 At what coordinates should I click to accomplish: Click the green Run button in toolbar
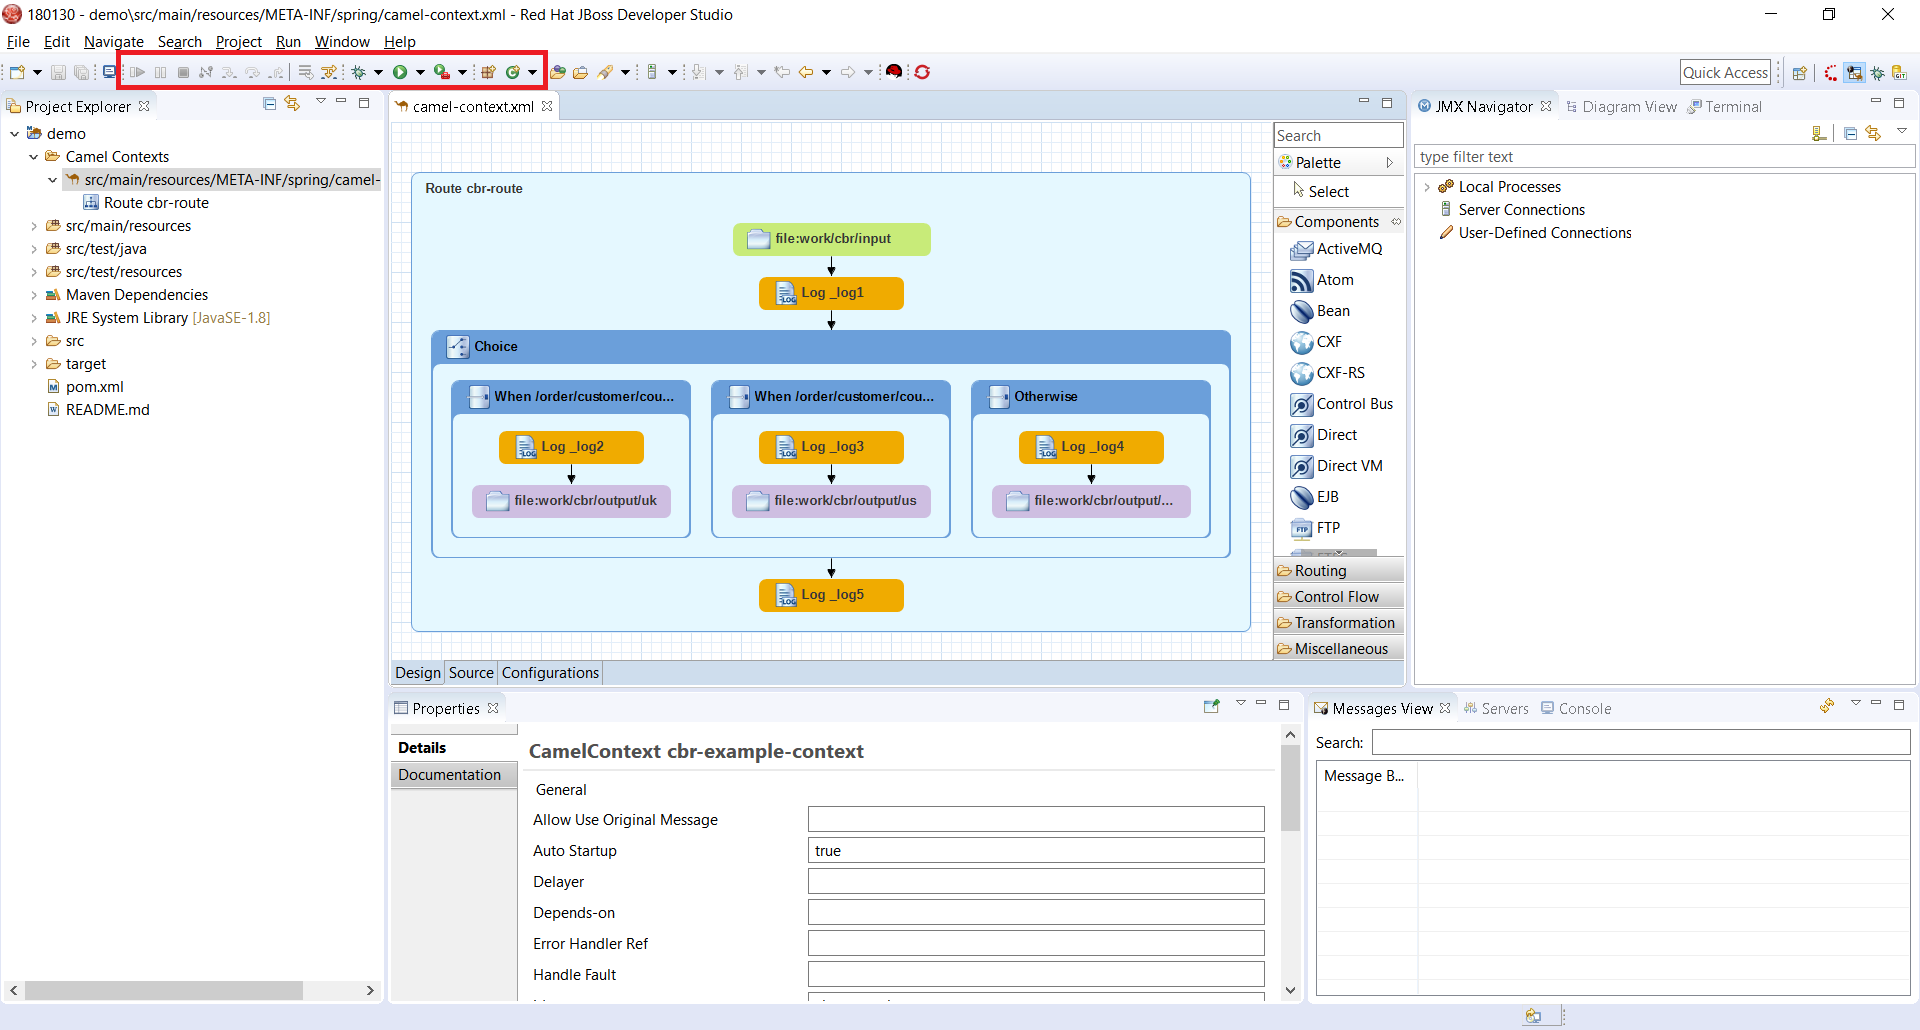click(400, 72)
